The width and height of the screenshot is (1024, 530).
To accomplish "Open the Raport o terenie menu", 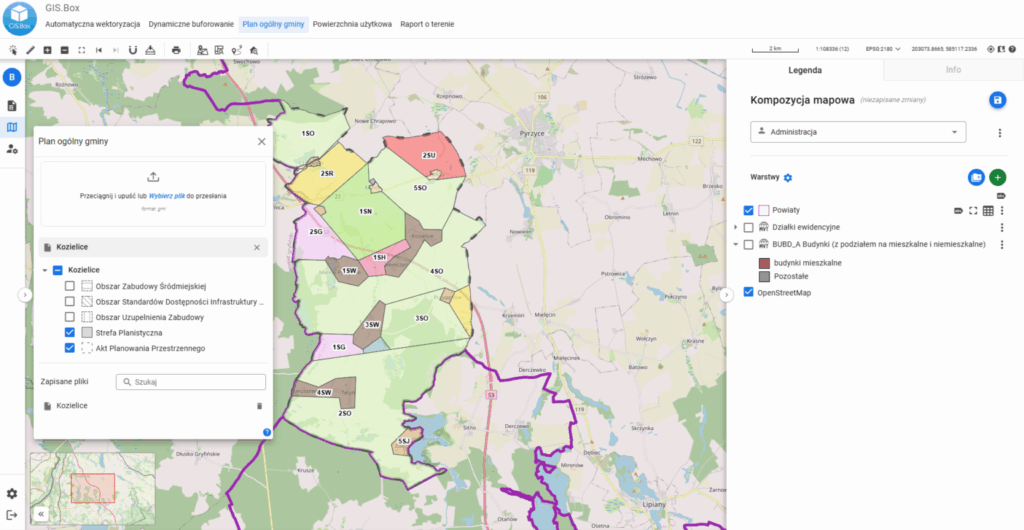I will pos(427,23).
